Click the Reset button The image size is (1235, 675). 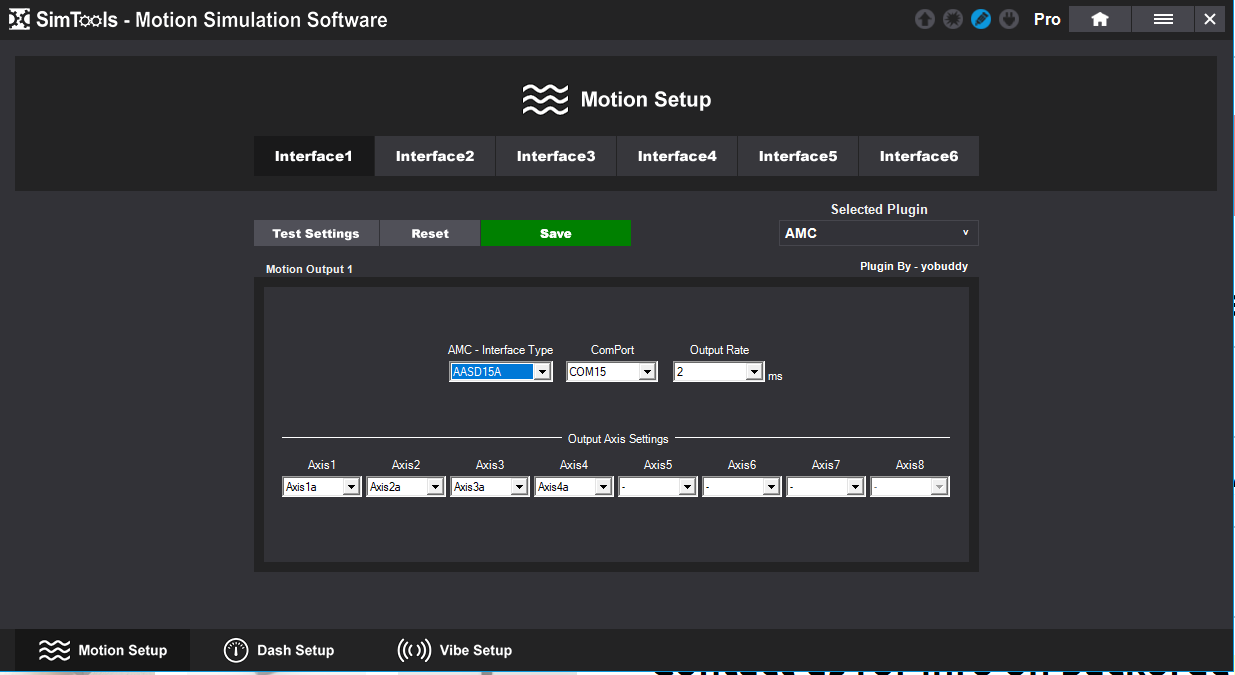pyautogui.click(x=430, y=233)
